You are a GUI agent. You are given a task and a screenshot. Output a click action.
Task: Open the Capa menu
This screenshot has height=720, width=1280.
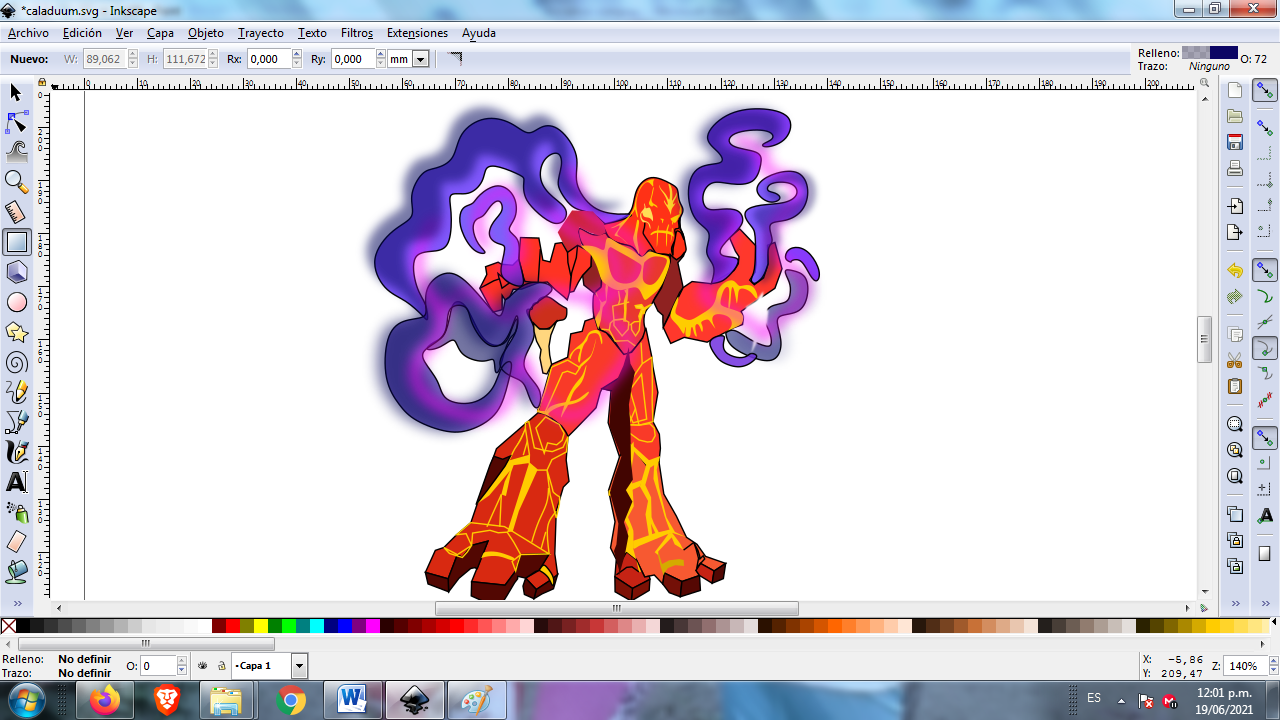click(160, 33)
